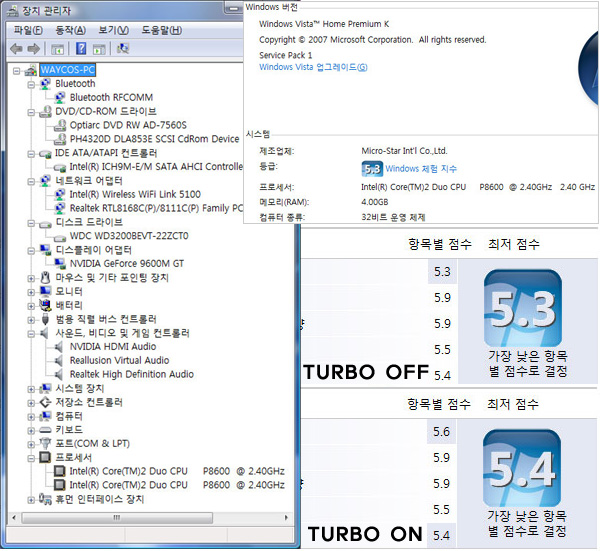The width and height of the screenshot is (600, 551).
Task: Click the right scroll arrow of horizontal scrollbar
Action: click(x=286, y=518)
